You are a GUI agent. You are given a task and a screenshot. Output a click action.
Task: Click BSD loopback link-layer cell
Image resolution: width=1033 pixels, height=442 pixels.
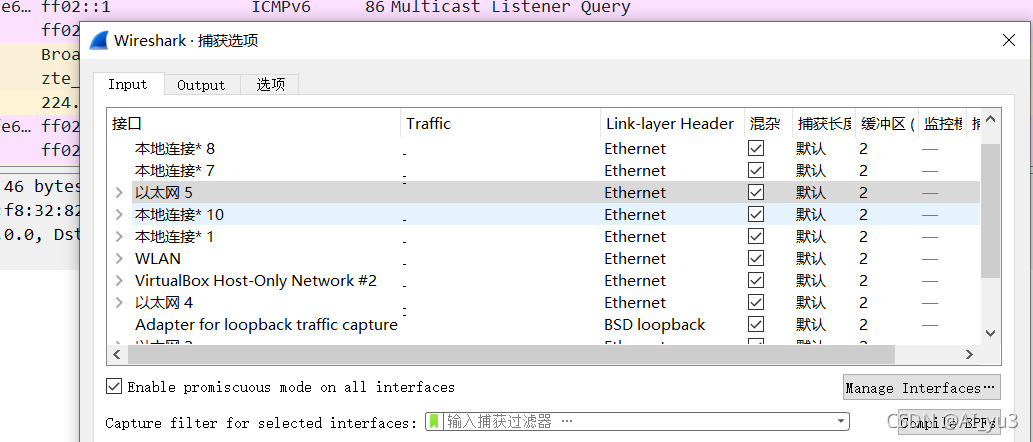tap(654, 325)
